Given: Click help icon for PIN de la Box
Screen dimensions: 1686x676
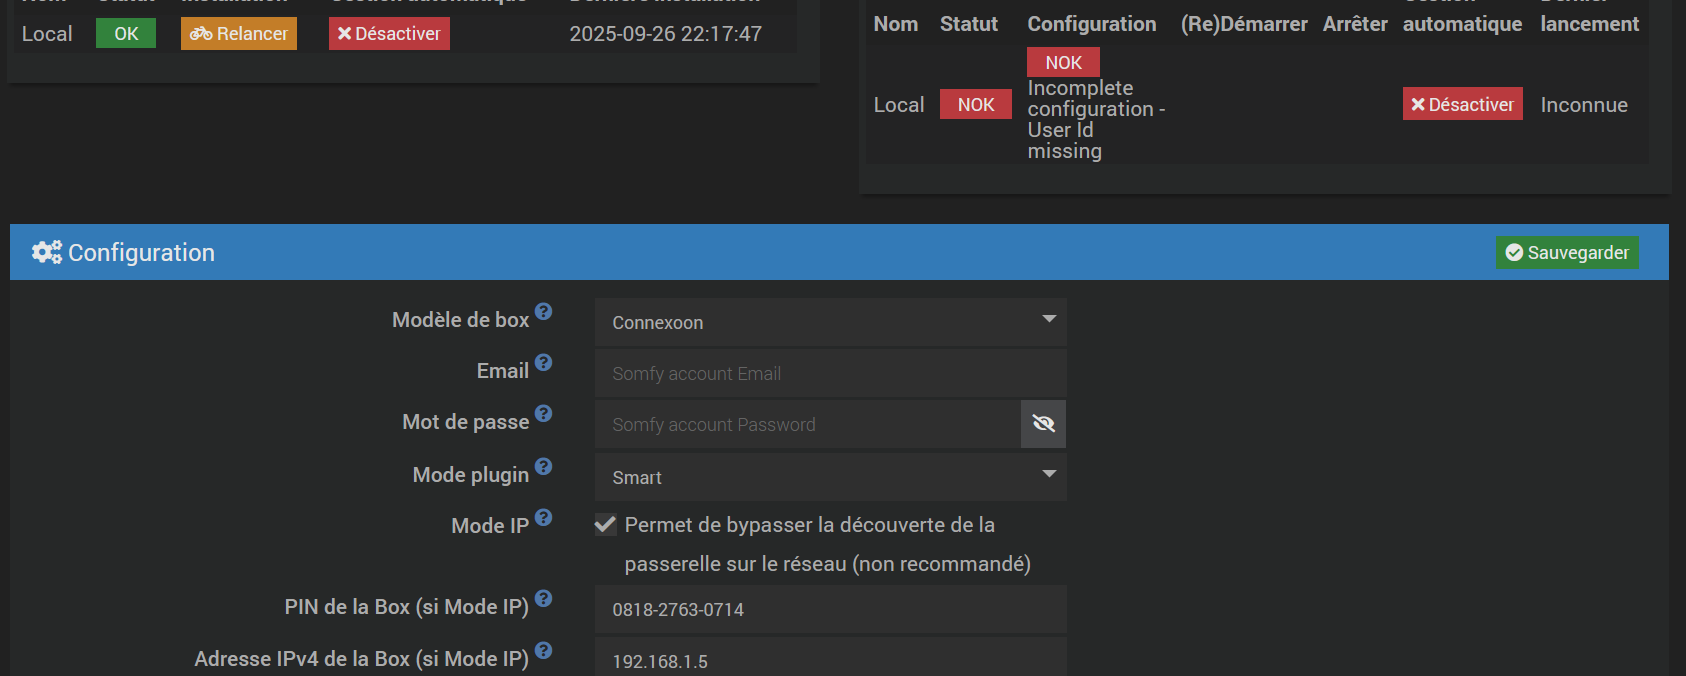Looking at the screenshot, I should tap(543, 599).
